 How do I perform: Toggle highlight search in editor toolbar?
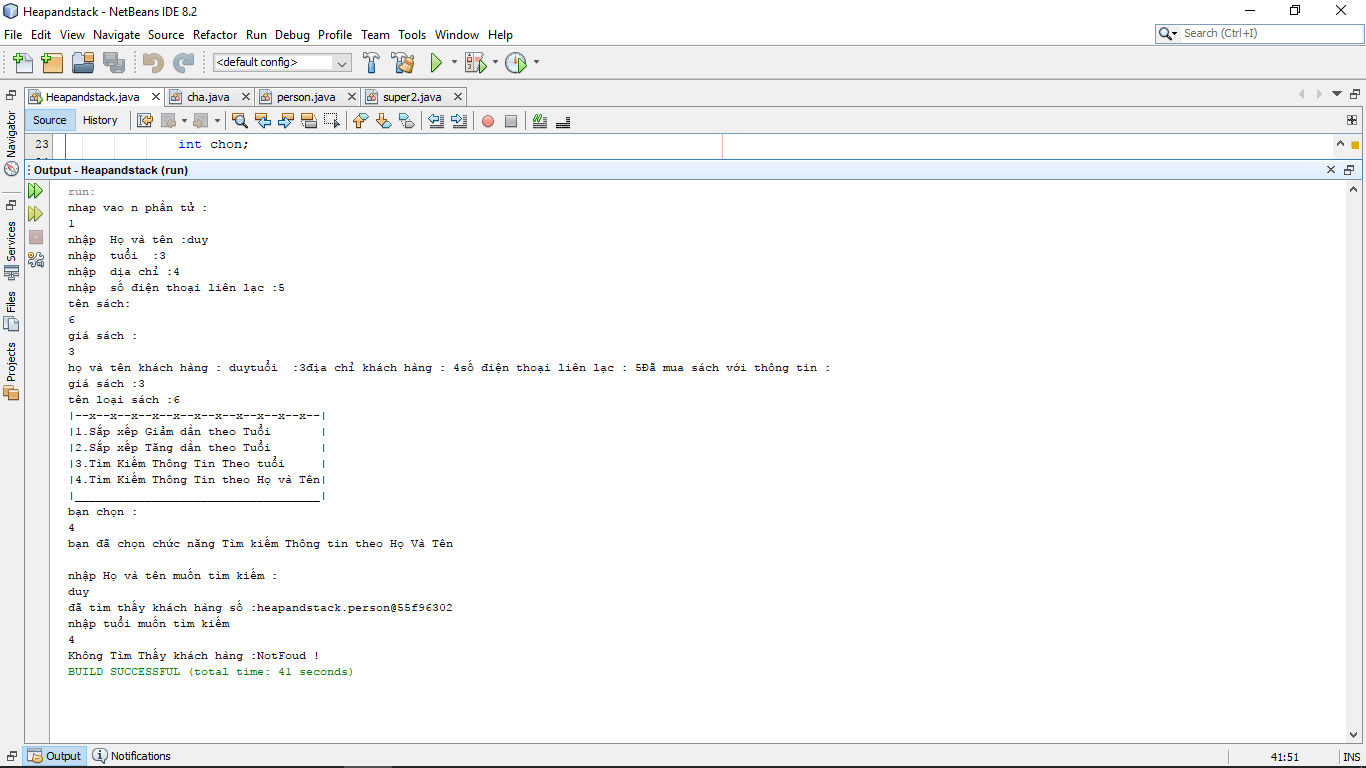[309, 121]
